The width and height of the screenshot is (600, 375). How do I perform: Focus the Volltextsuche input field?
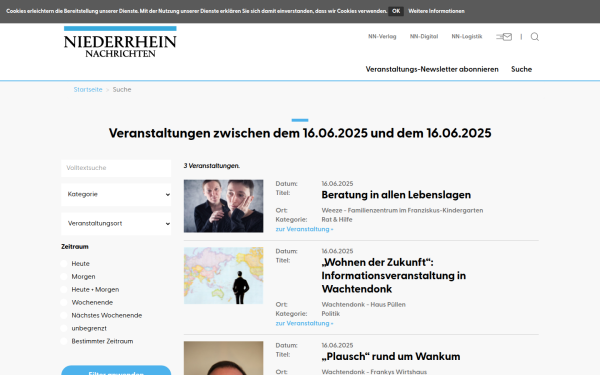(116, 168)
